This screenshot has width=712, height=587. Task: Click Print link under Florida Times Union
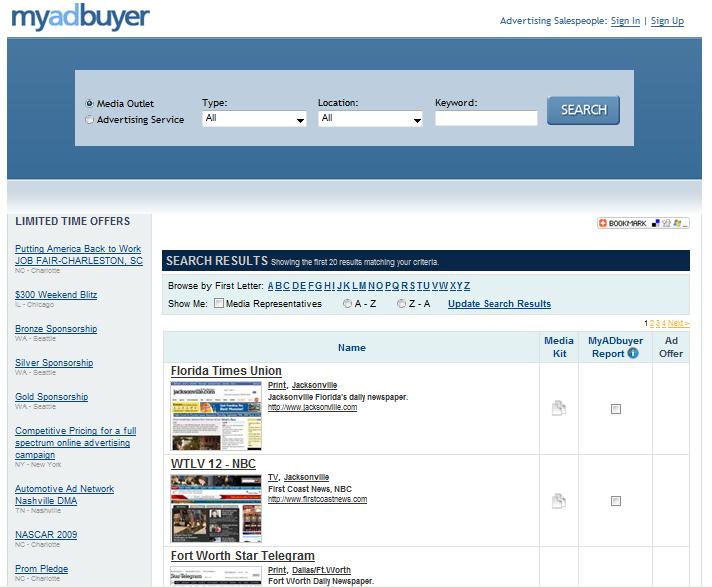pos(277,385)
